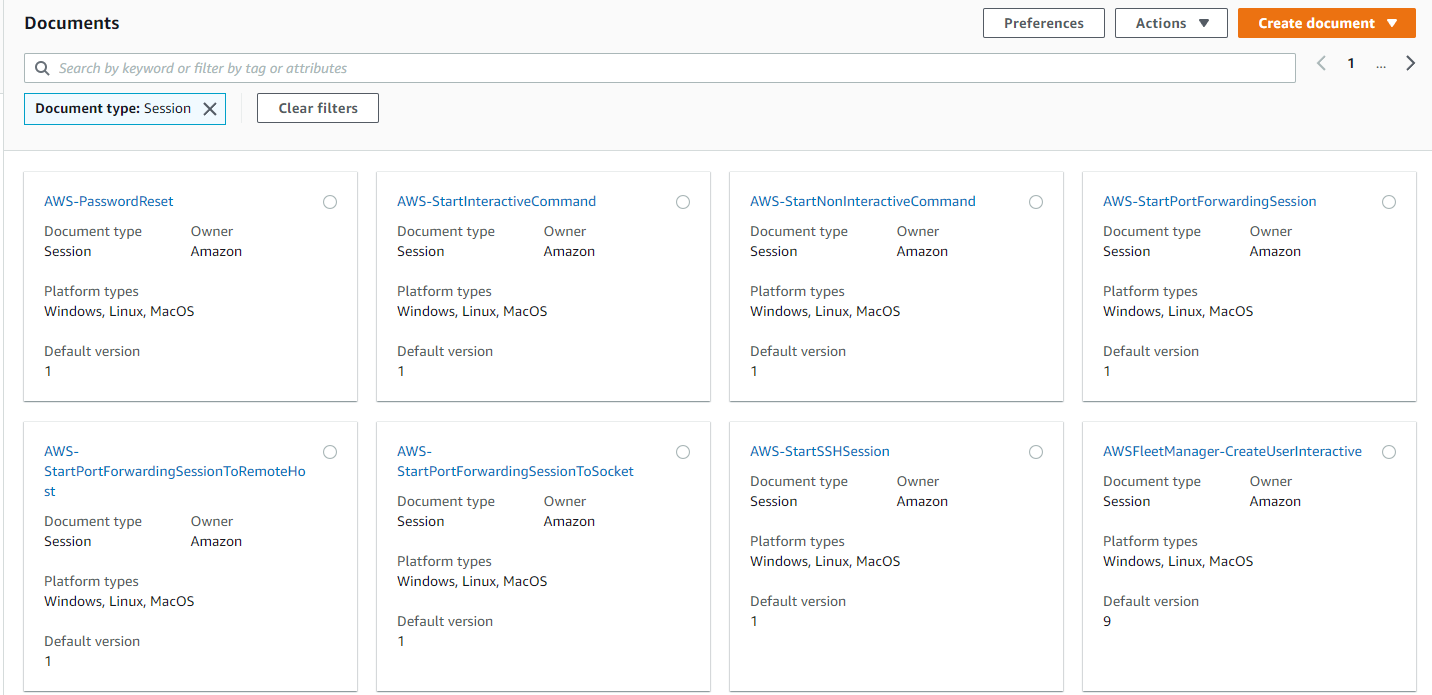Open the AWS-StartNonInteractiveCommand document link
Screen dimensions: 1432x695
tap(862, 201)
